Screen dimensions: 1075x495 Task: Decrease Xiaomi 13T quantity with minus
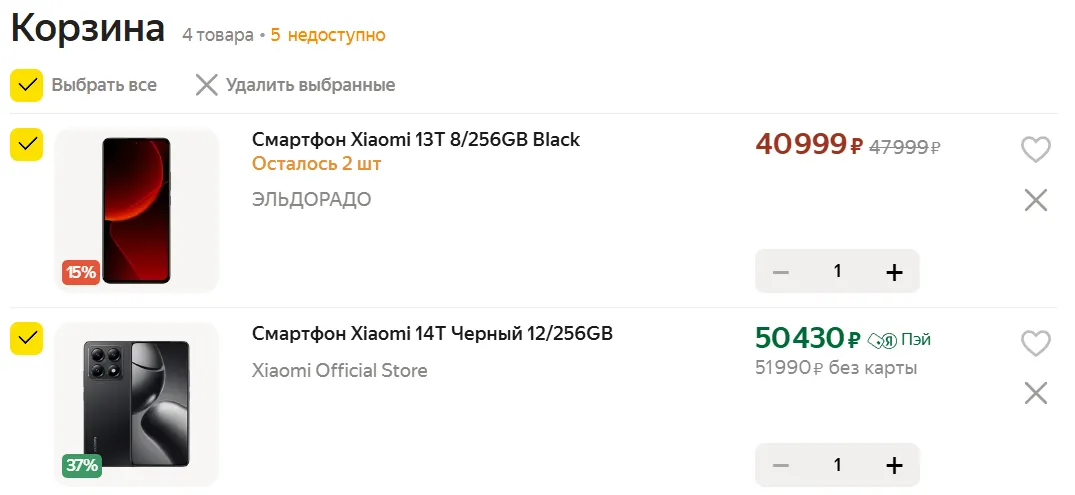point(781,272)
